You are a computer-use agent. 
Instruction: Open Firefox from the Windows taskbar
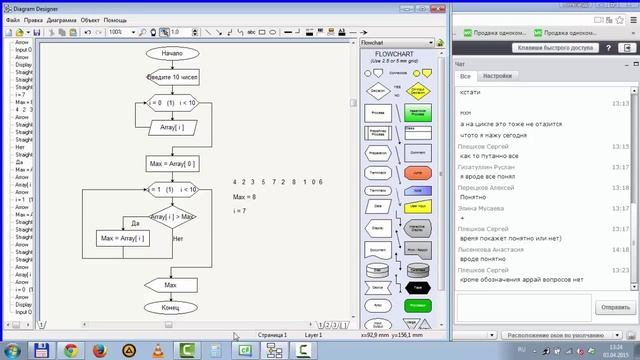tap(100, 351)
